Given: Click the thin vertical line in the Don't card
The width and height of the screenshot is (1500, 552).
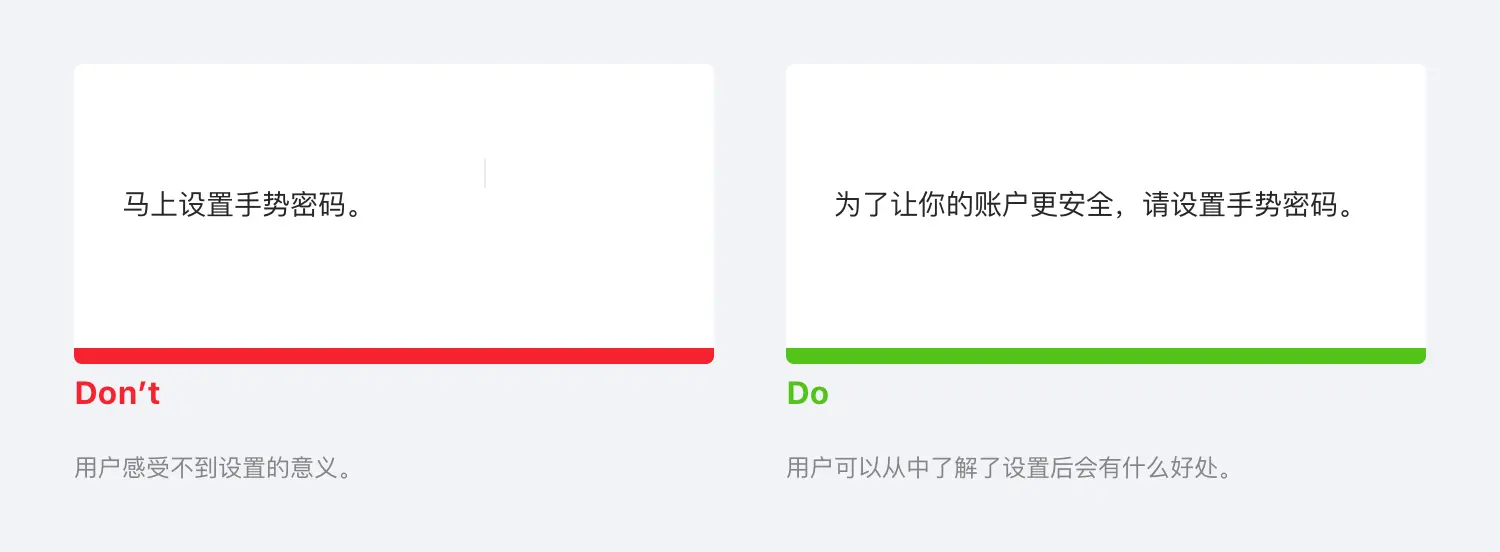Looking at the screenshot, I should (x=485, y=173).
